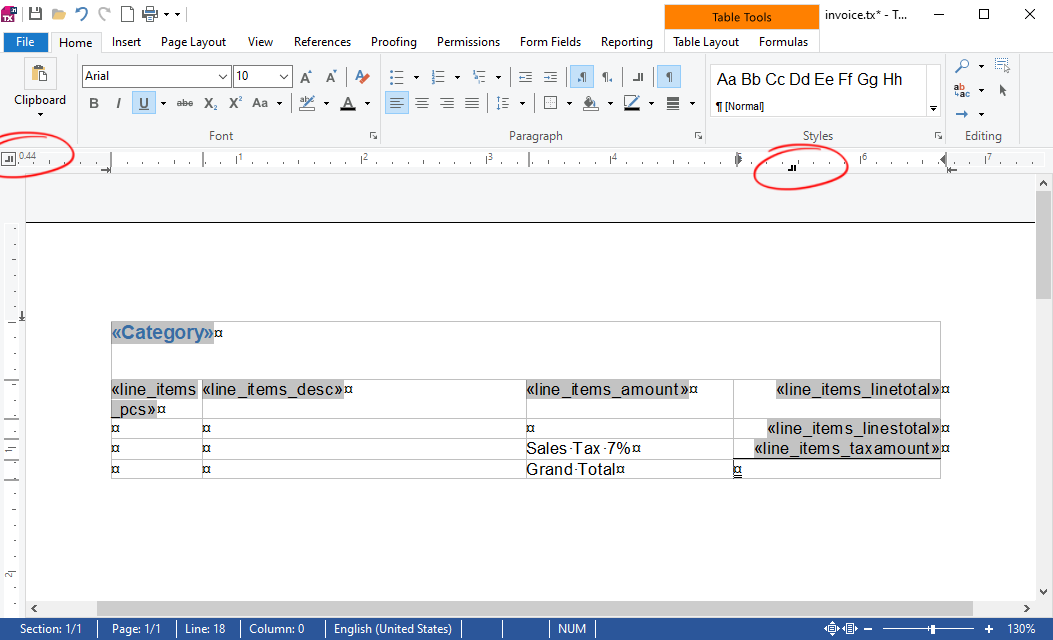Open the font size 10 dropdown
This screenshot has width=1053, height=640.
(284, 77)
